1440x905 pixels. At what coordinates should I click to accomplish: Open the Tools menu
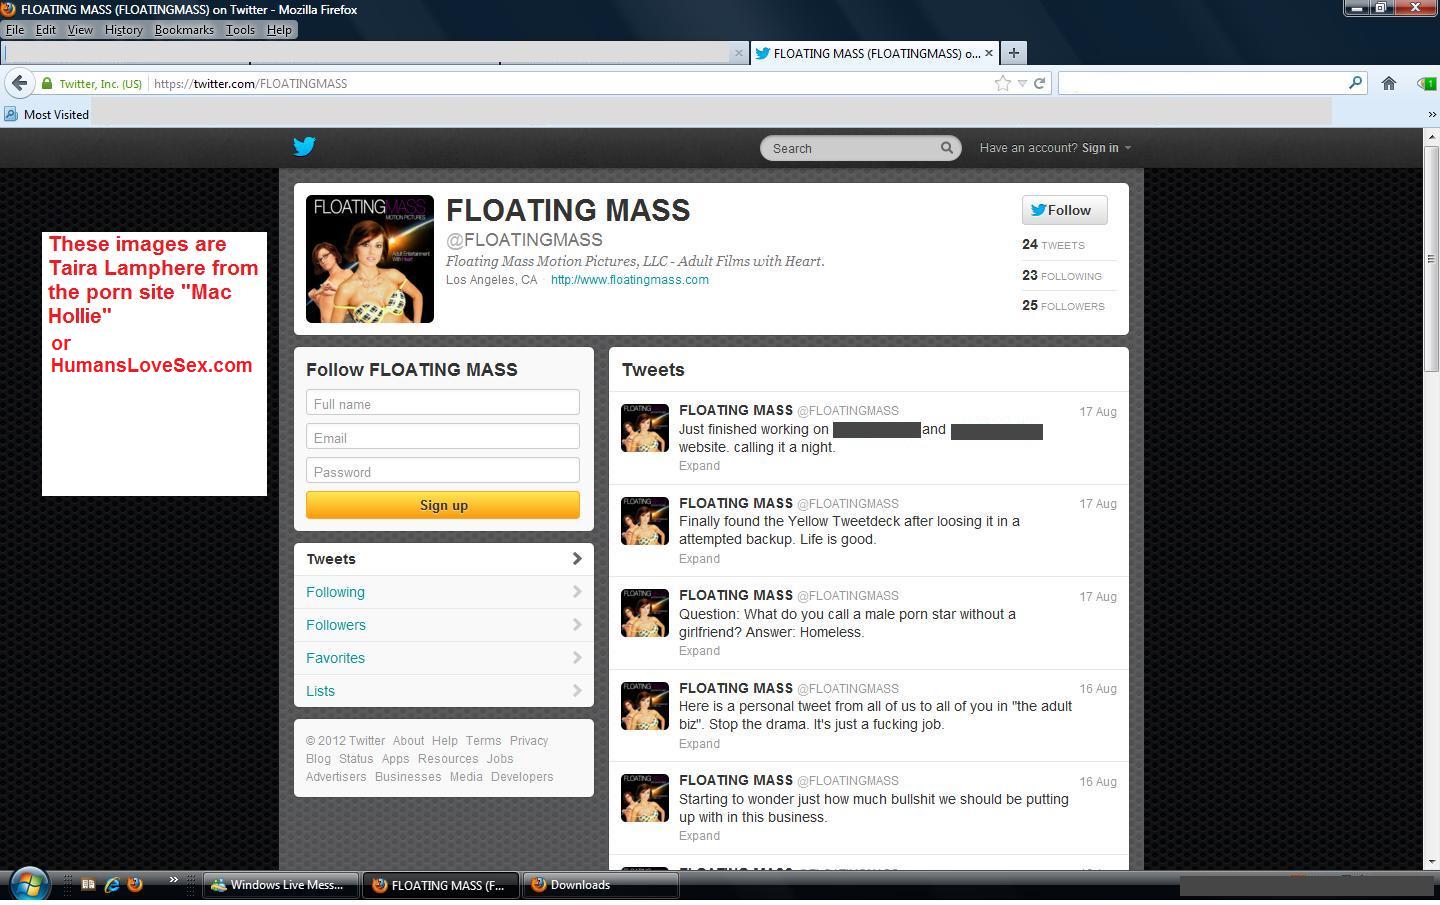(240, 30)
